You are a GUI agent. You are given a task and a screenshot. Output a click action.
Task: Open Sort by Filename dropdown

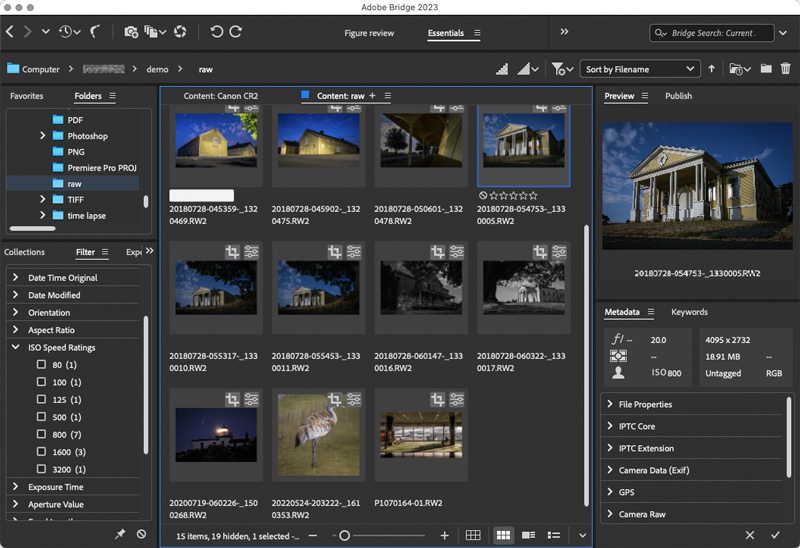pyautogui.click(x=640, y=69)
